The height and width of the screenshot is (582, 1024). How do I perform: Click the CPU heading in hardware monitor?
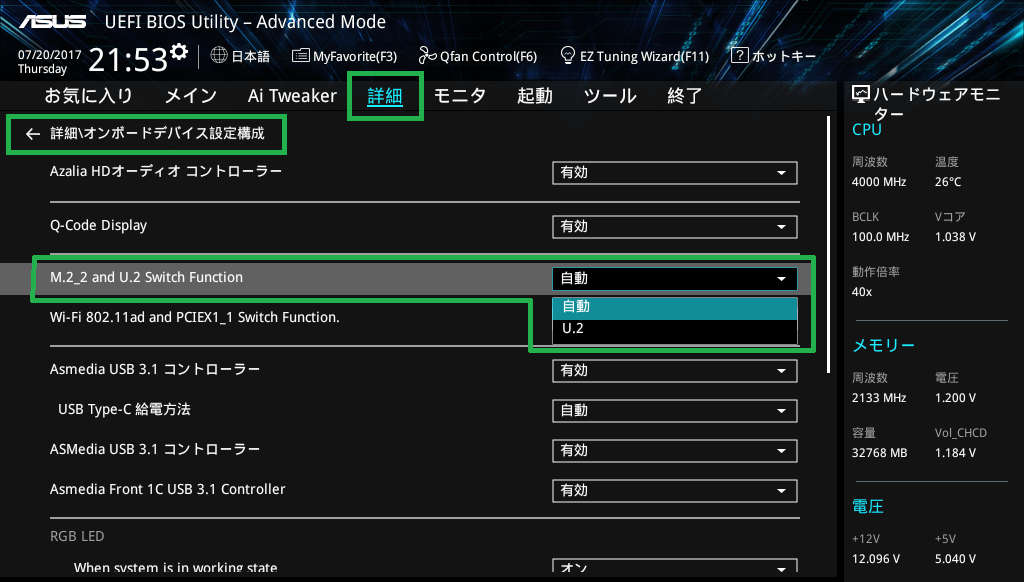[867, 129]
